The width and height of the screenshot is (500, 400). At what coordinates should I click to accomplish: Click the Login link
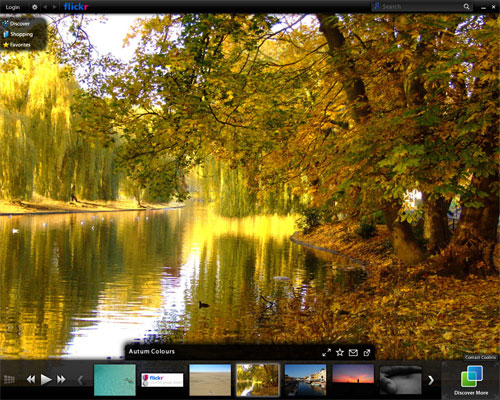(13, 7)
